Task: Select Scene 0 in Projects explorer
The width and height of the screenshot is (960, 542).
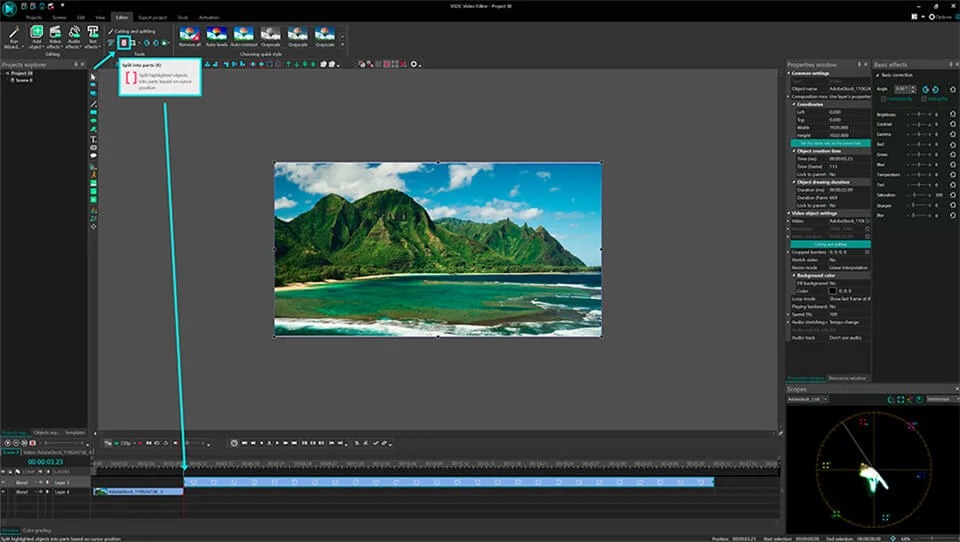Action: click(24, 80)
